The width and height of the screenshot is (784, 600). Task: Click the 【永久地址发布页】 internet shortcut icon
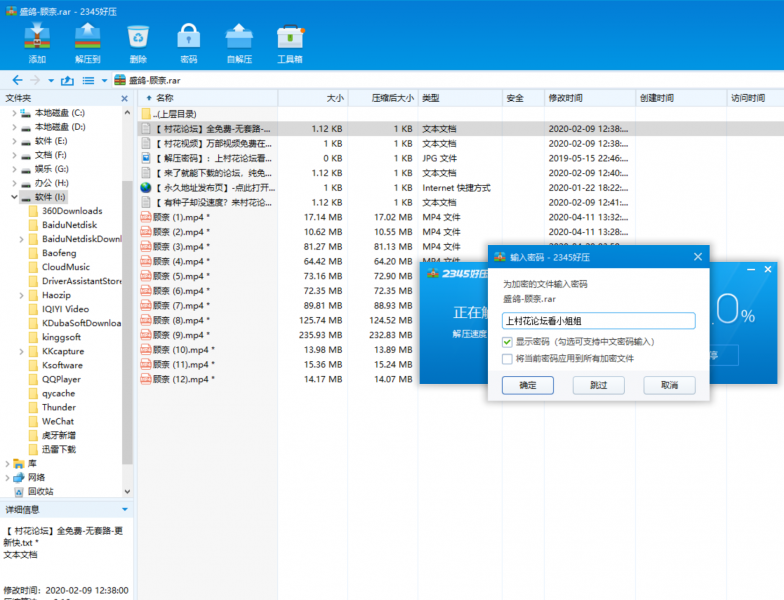click(x=146, y=188)
